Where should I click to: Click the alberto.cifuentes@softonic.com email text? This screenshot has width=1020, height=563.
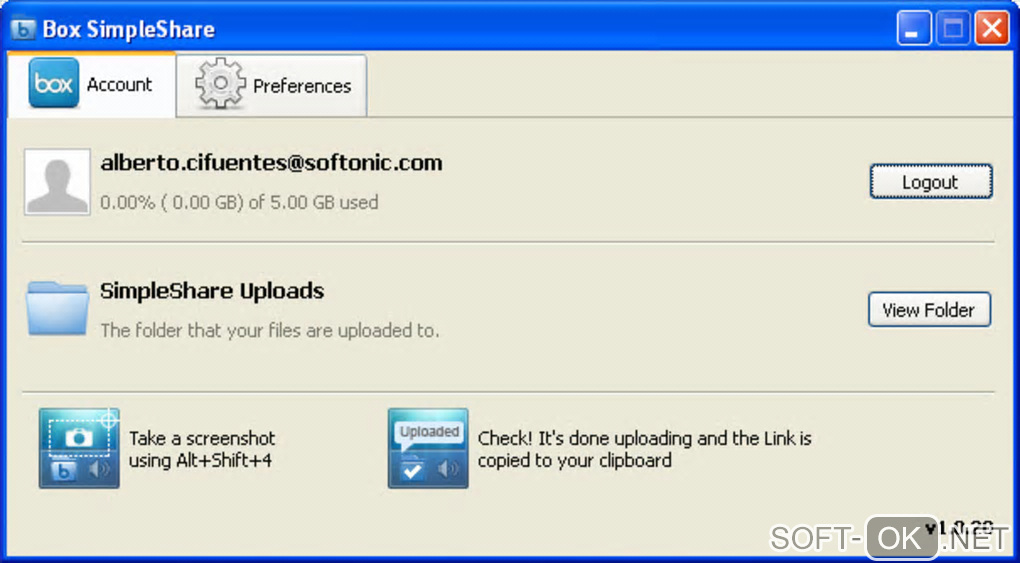[271, 163]
